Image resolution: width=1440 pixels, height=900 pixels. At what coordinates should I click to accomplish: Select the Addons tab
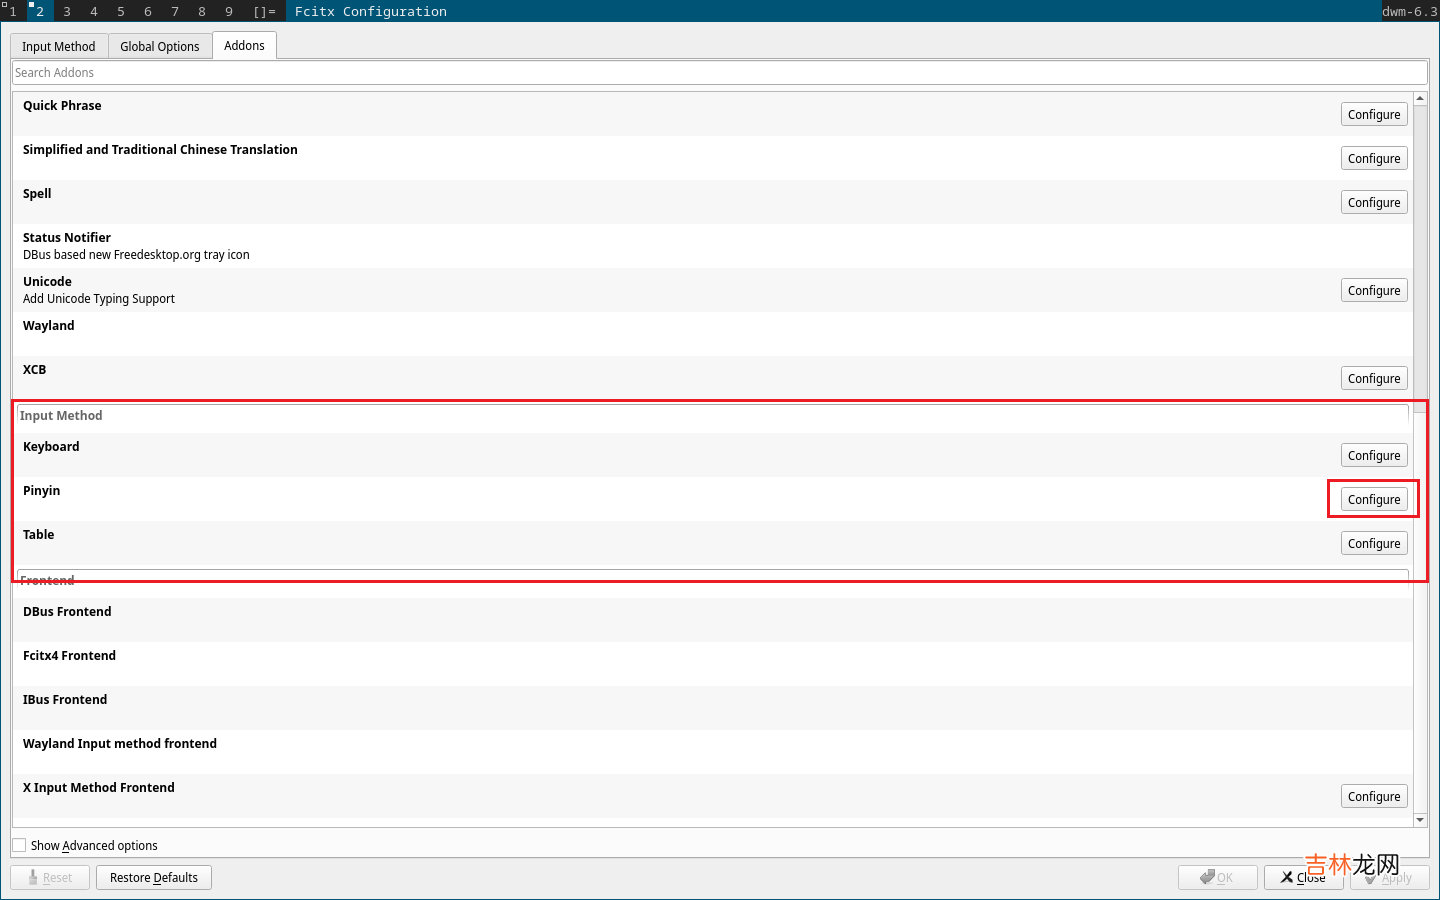tap(244, 46)
